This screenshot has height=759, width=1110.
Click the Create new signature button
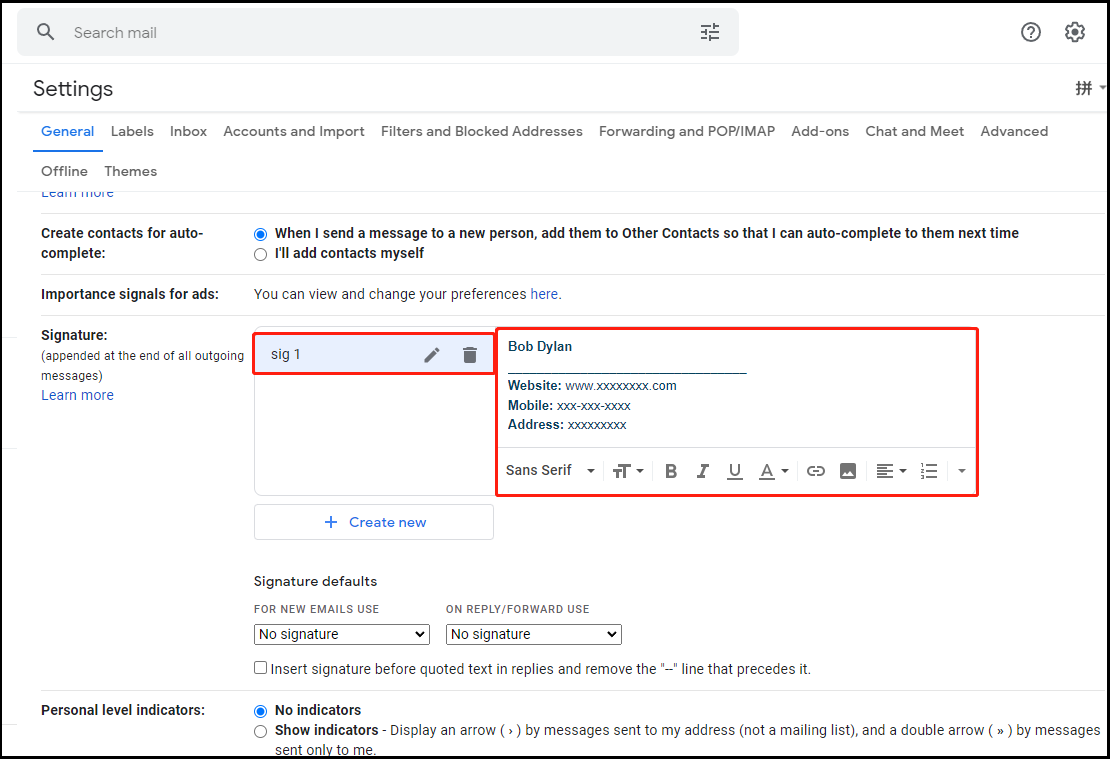pos(374,522)
